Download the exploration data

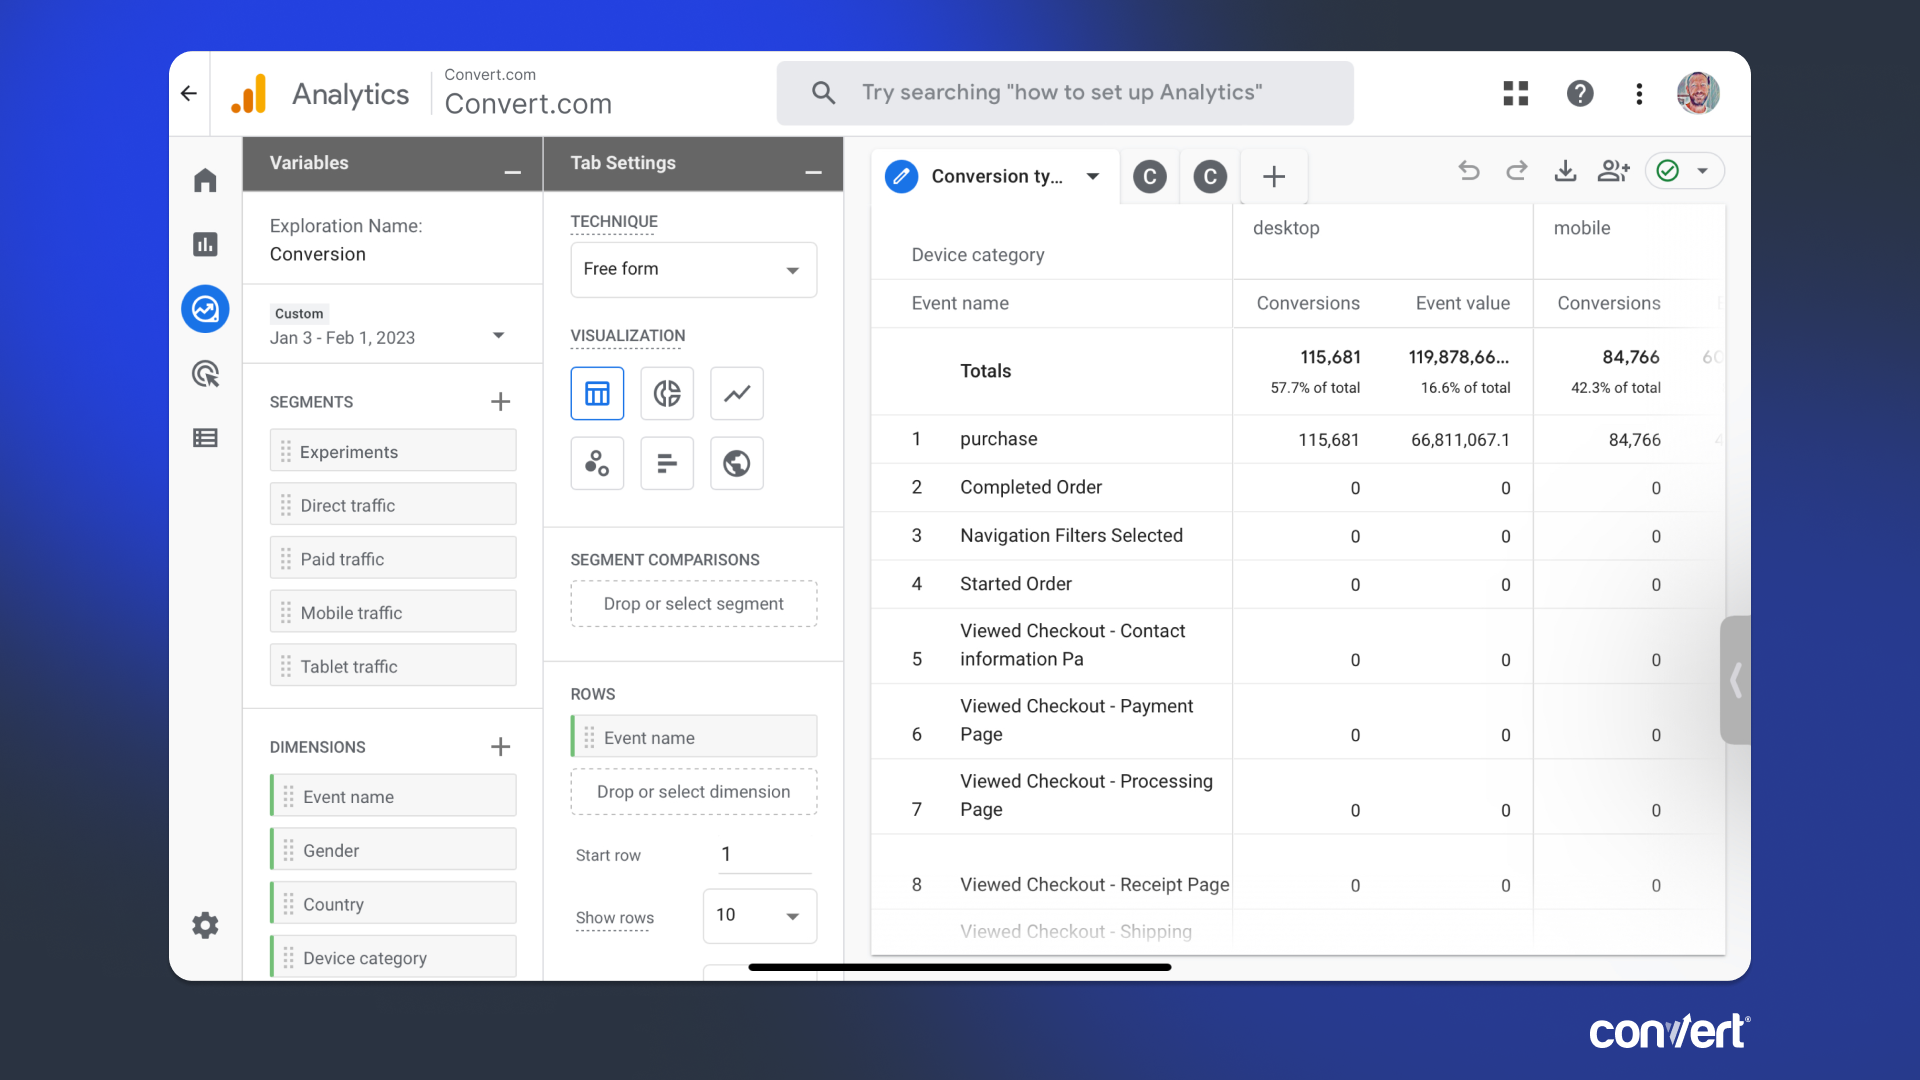(1565, 171)
